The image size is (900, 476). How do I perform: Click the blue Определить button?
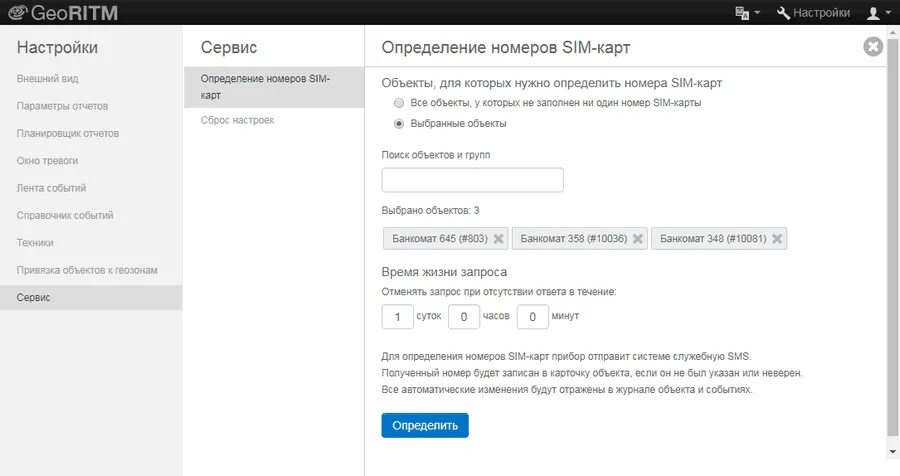[425, 425]
